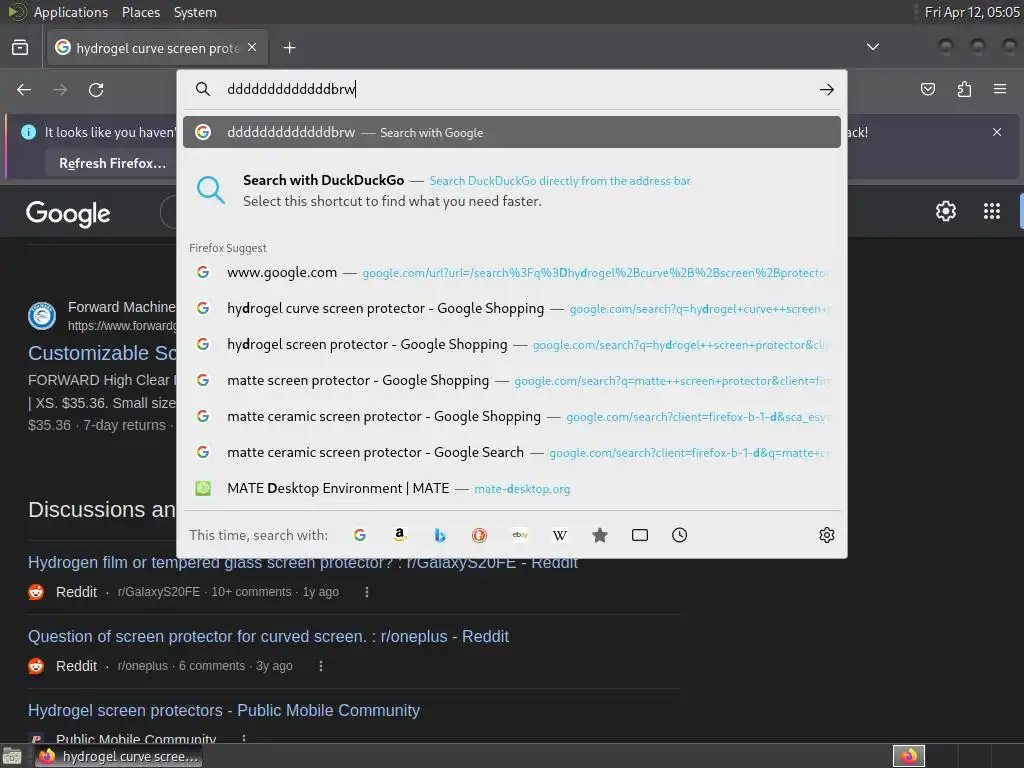Open the Google apps grid
The width and height of the screenshot is (1024, 768).
[x=991, y=211]
